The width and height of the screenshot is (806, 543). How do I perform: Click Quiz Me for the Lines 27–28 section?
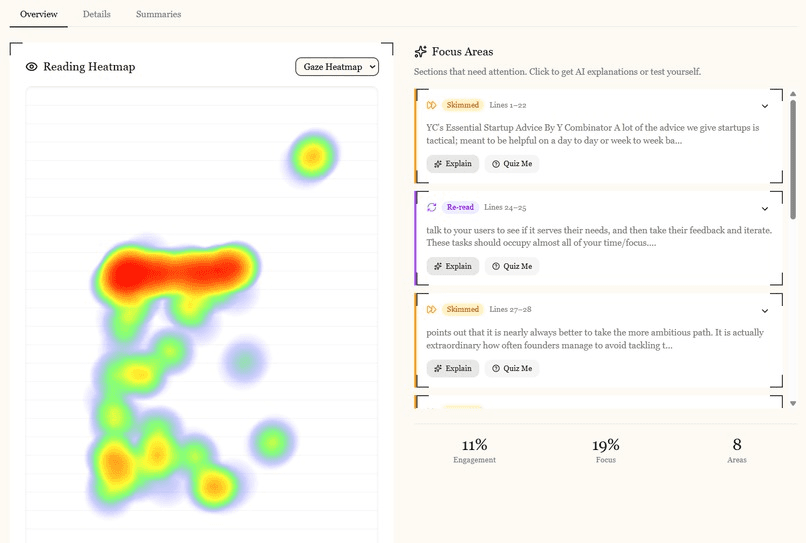point(512,368)
